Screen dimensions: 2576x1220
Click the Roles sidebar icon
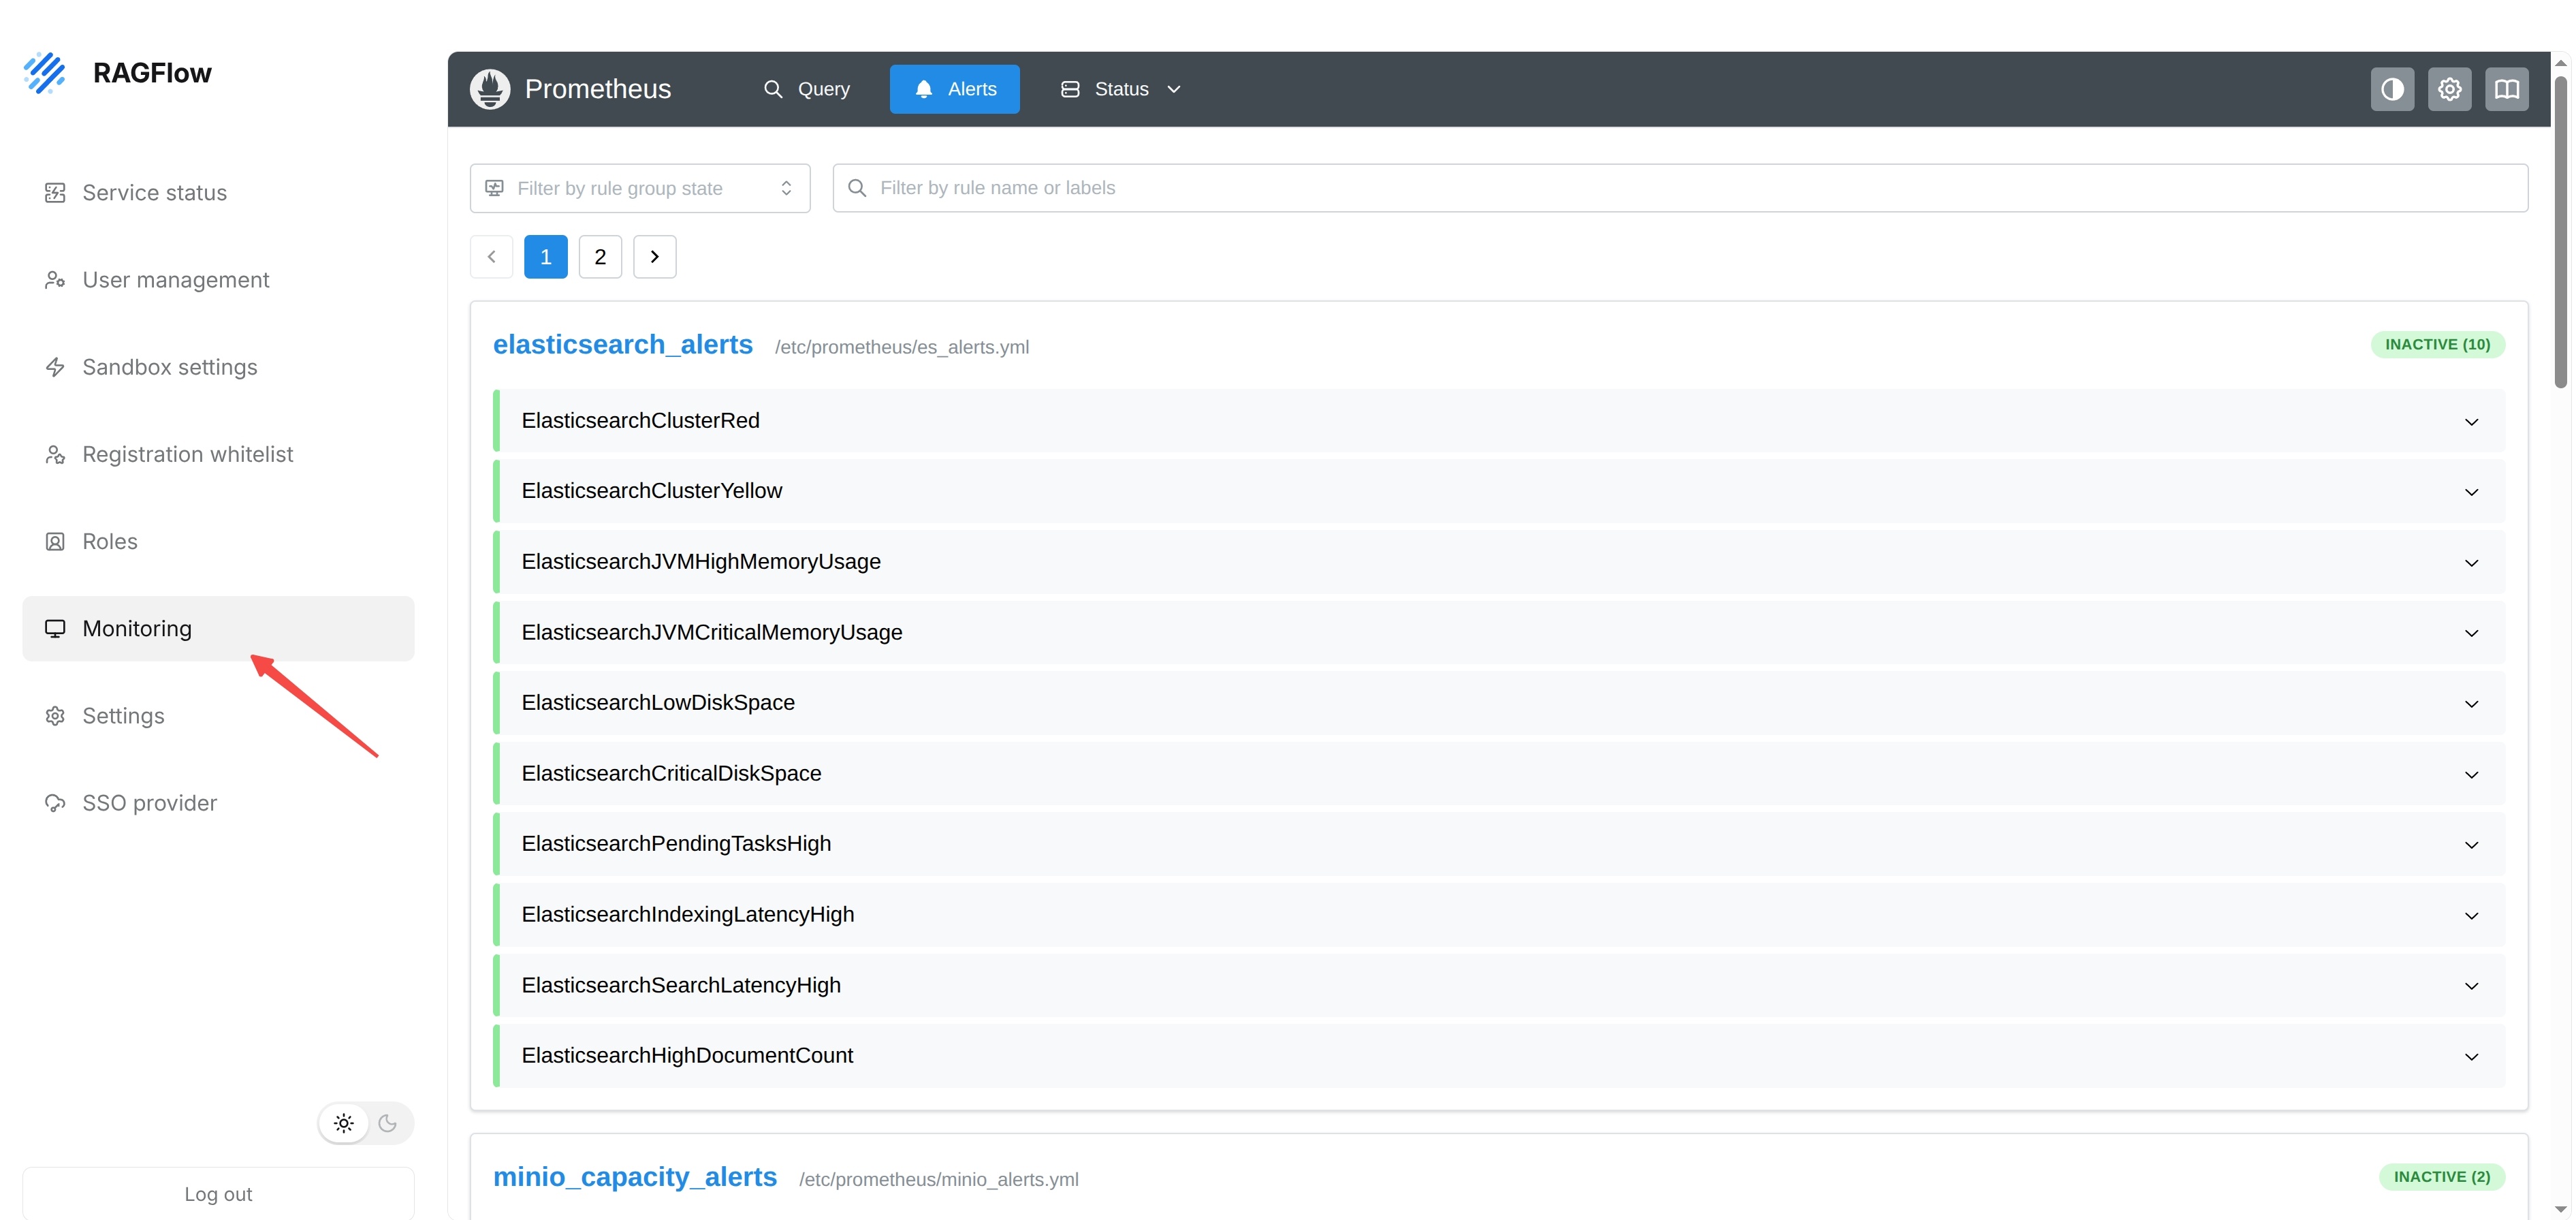pos(55,541)
